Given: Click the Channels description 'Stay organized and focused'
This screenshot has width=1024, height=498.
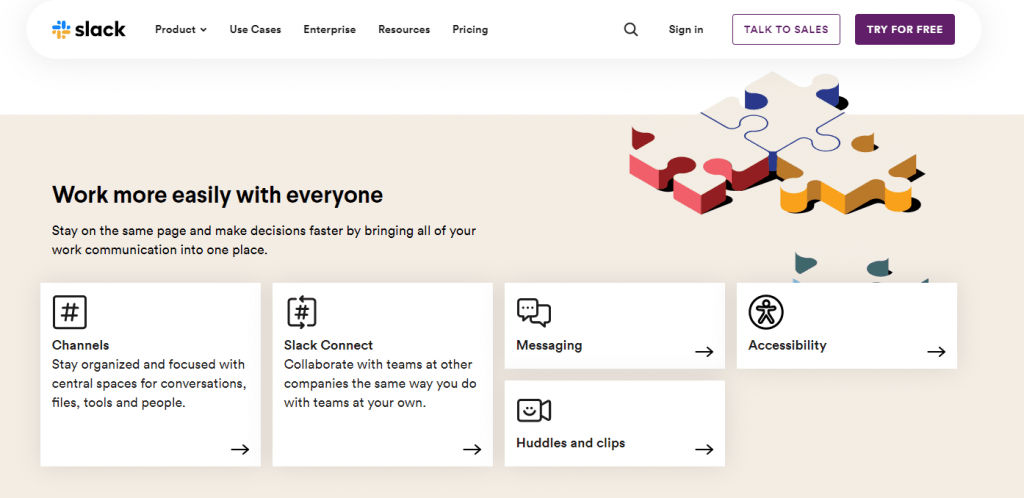Looking at the screenshot, I should point(149,384).
